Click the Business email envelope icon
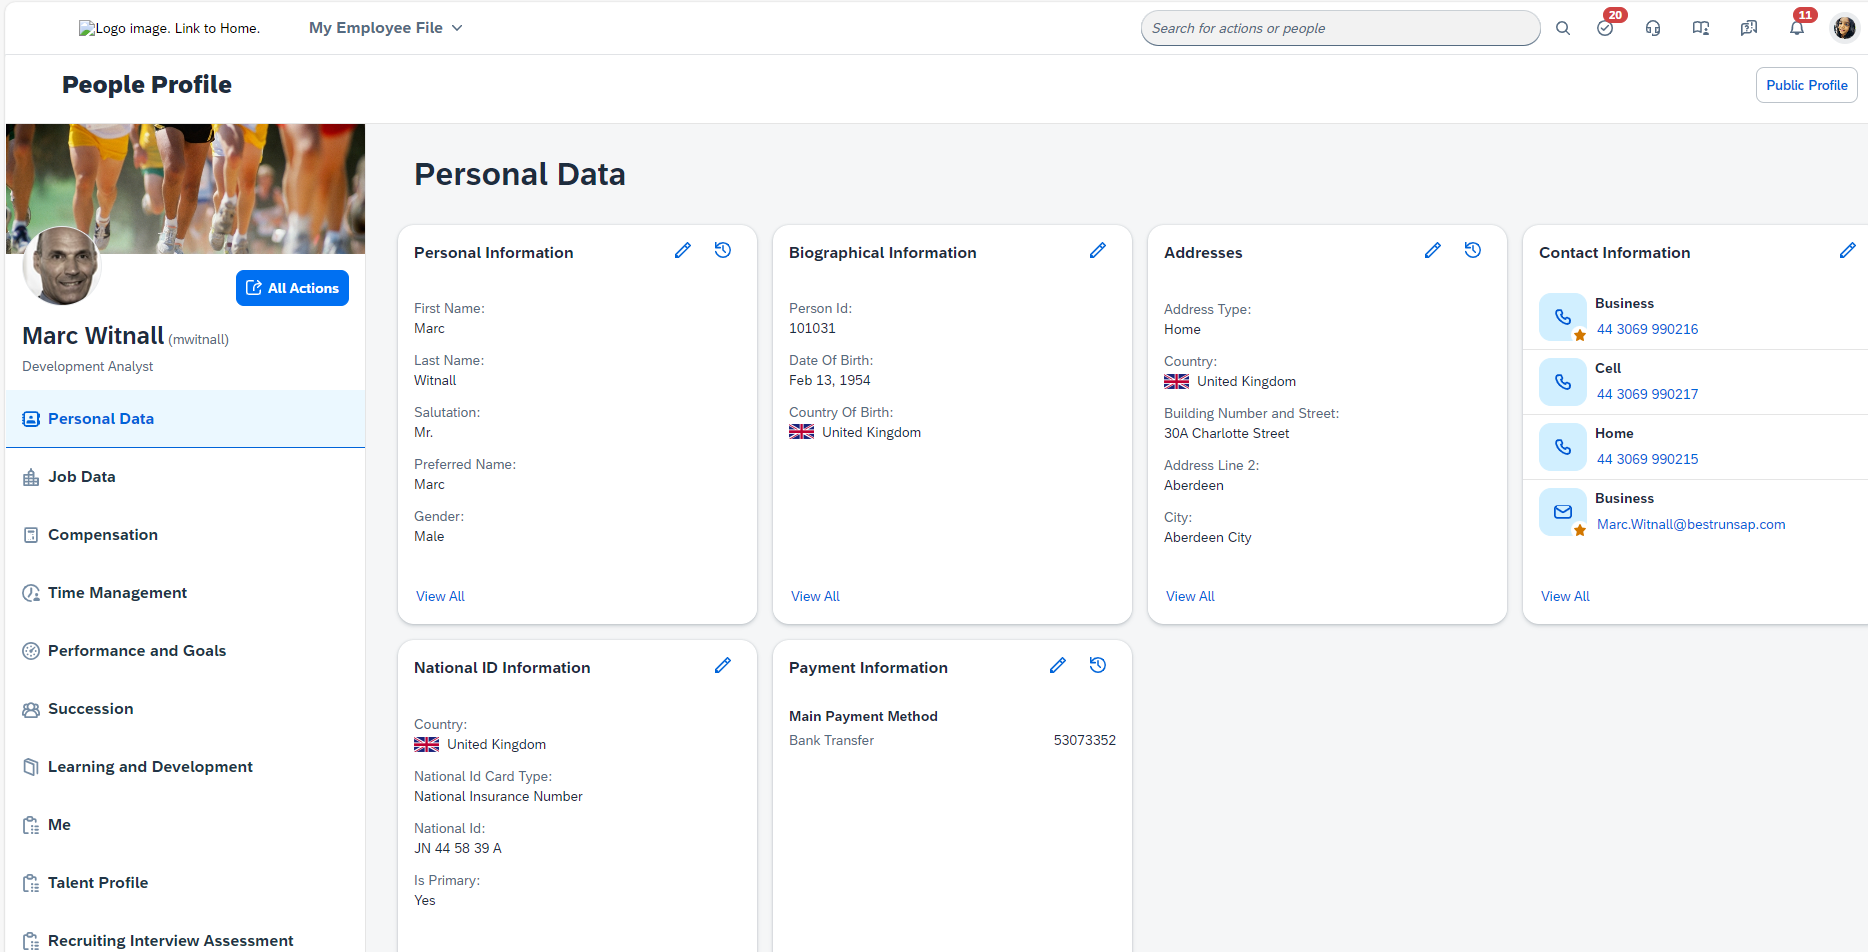Image resolution: width=1868 pixels, height=952 pixels. tap(1563, 512)
